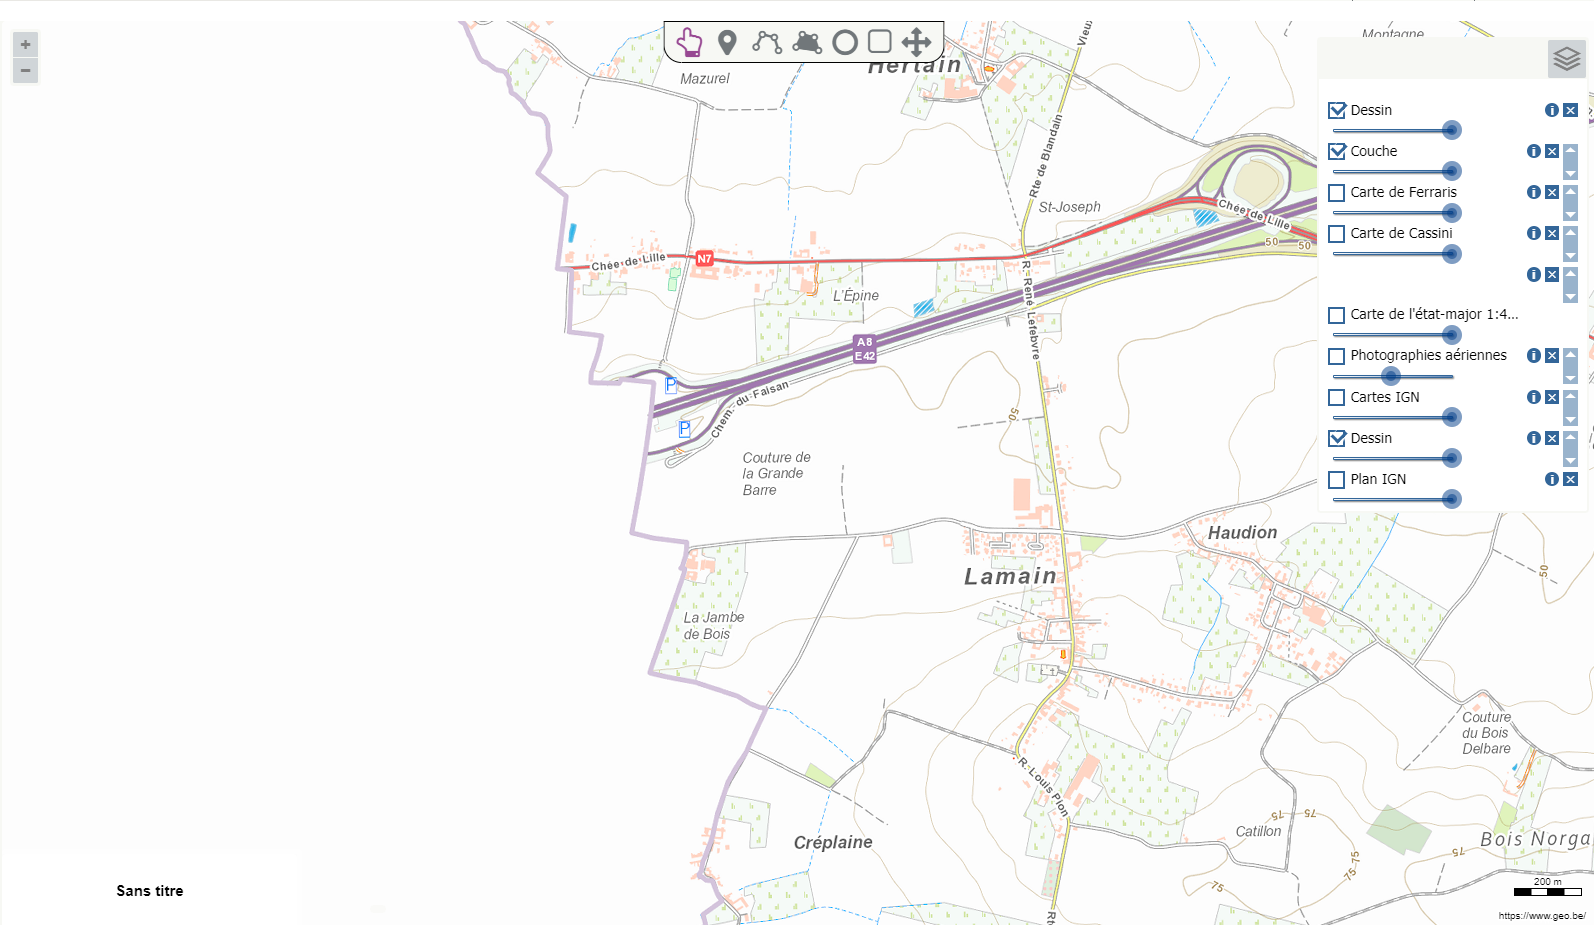This screenshot has width=1594, height=925.
Task: Select the circle drawing tool
Action: pos(845,42)
